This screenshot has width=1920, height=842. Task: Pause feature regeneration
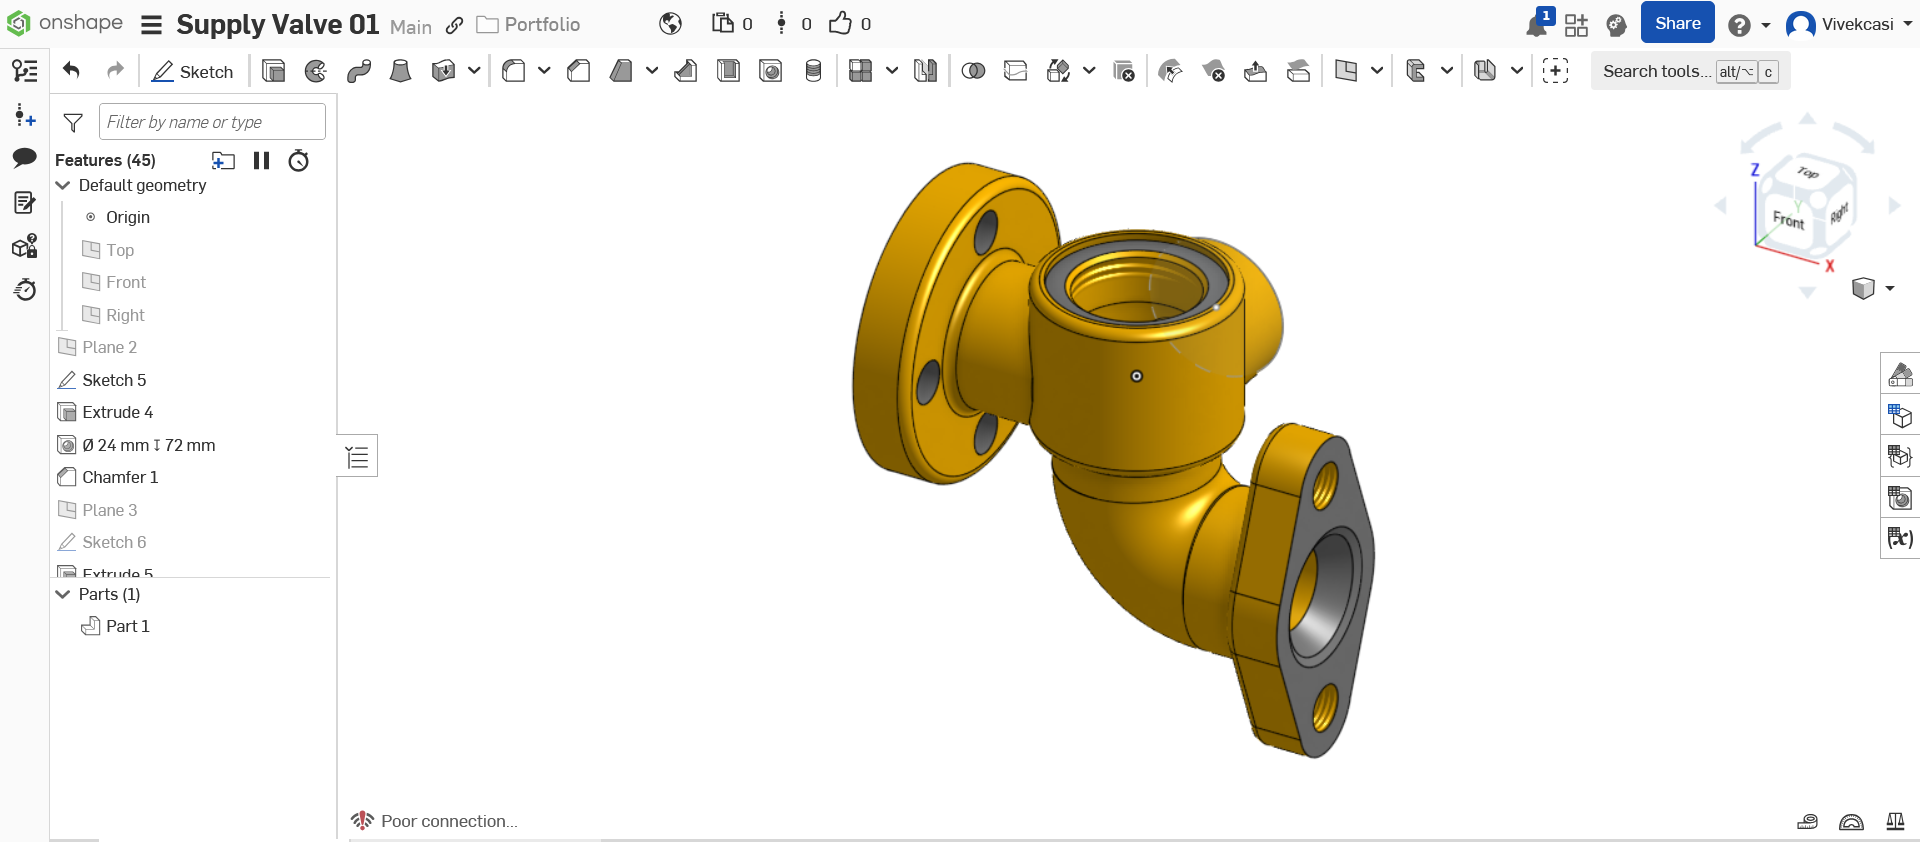261,160
